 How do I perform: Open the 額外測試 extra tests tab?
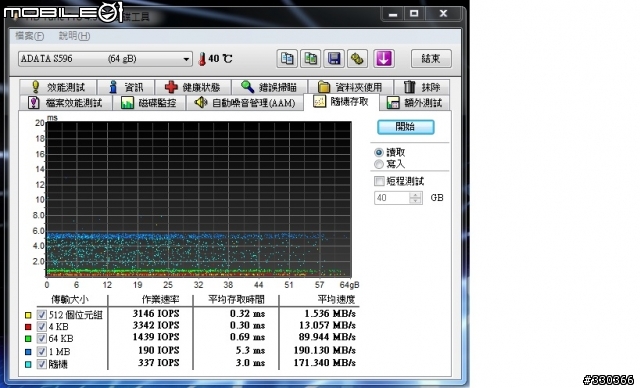415,102
